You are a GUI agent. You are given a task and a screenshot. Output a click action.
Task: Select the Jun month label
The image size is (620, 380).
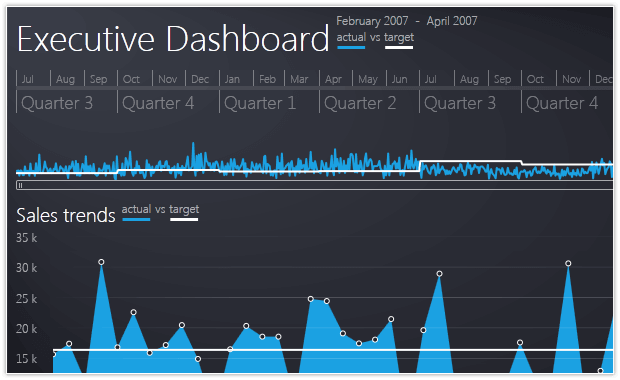point(399,79)
